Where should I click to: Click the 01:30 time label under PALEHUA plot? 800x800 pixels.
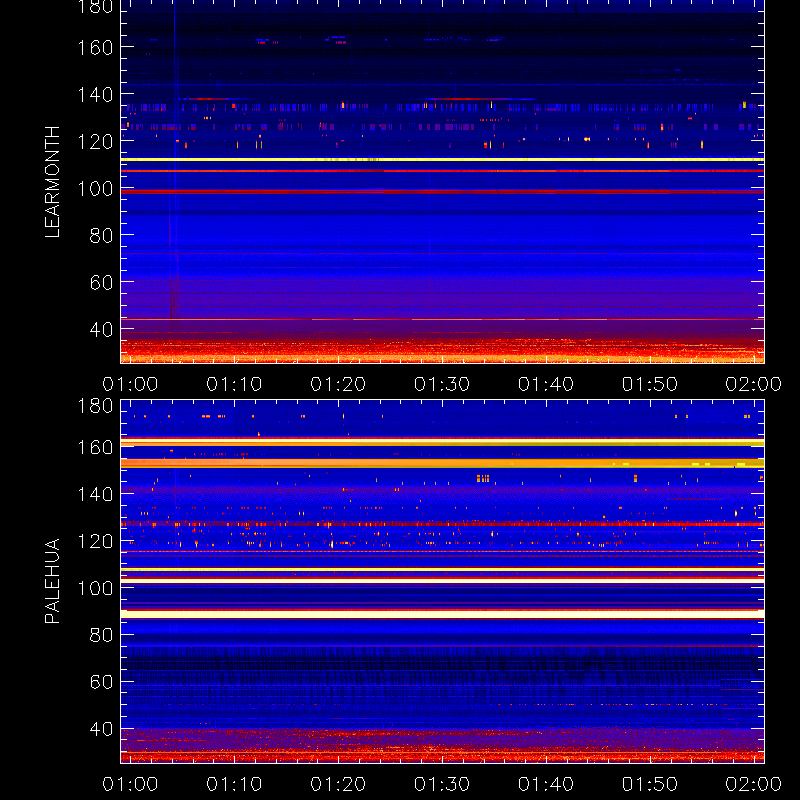point(442,784)
